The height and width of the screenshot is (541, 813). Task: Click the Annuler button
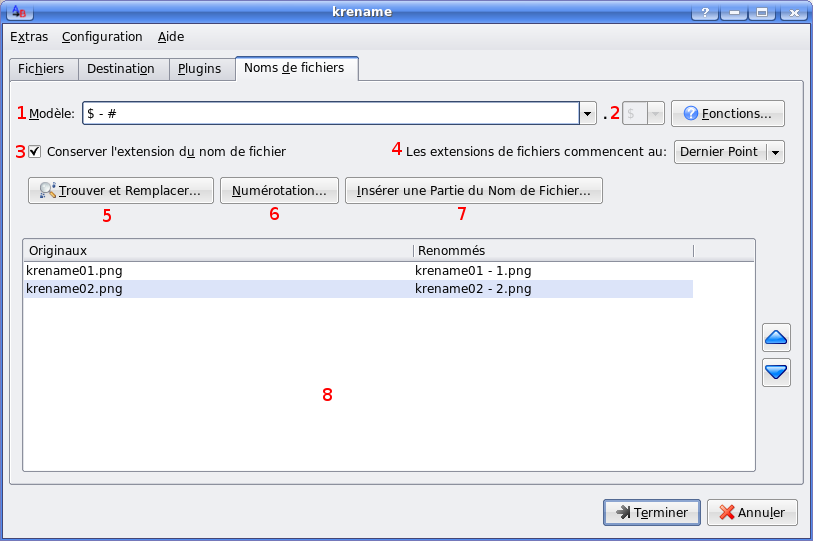[752, 512]
